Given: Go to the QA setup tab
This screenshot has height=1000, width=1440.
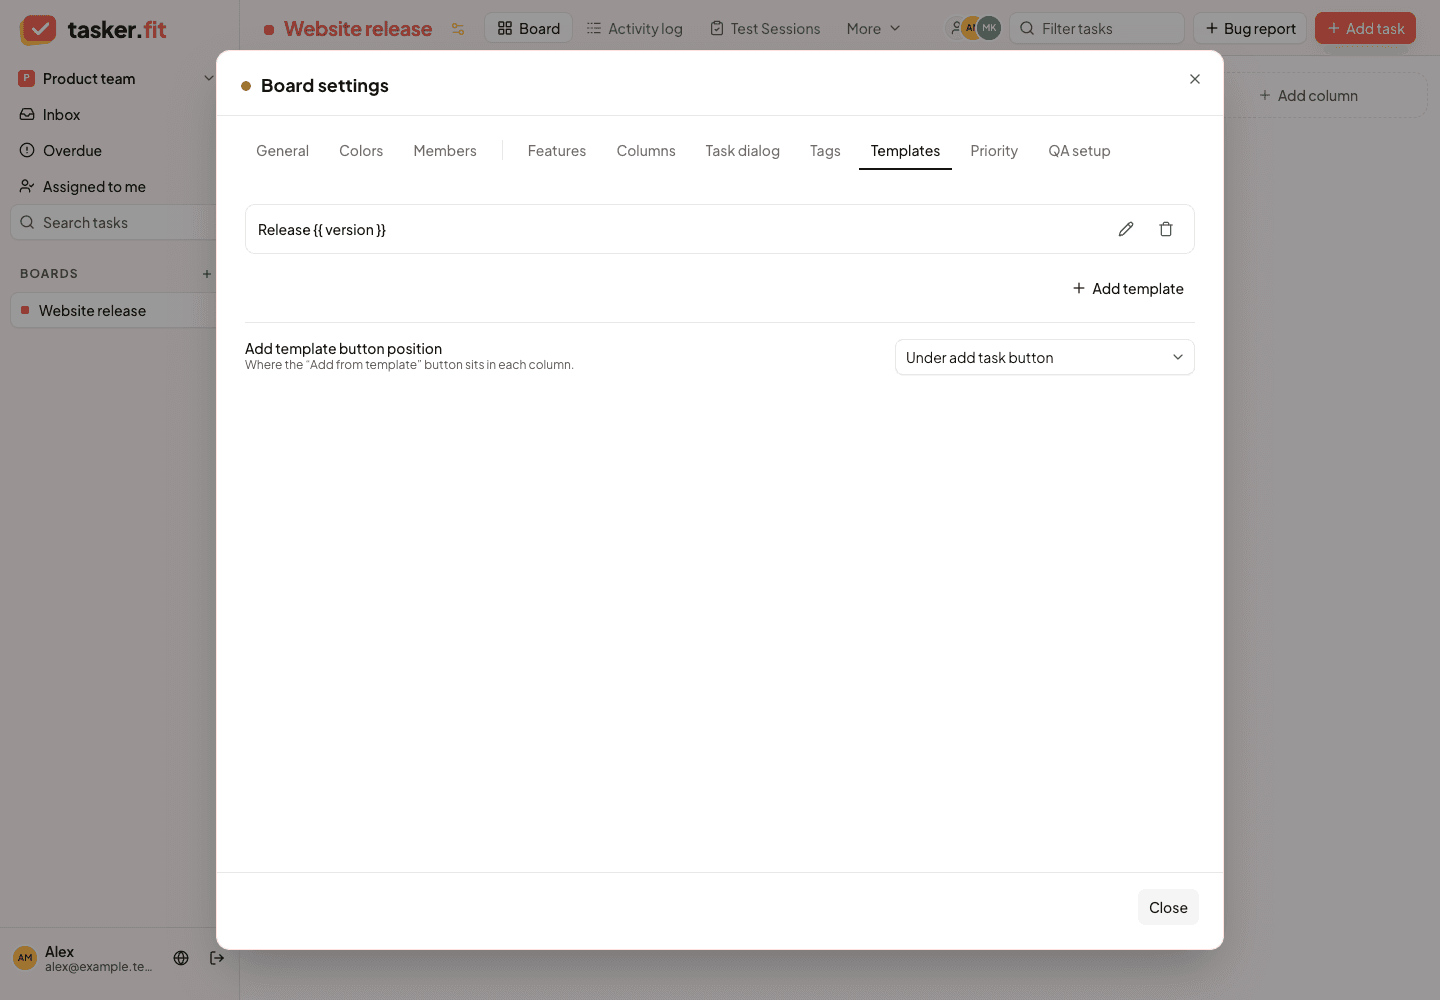Looking at the screenshot, I should tap(1079, 151).
